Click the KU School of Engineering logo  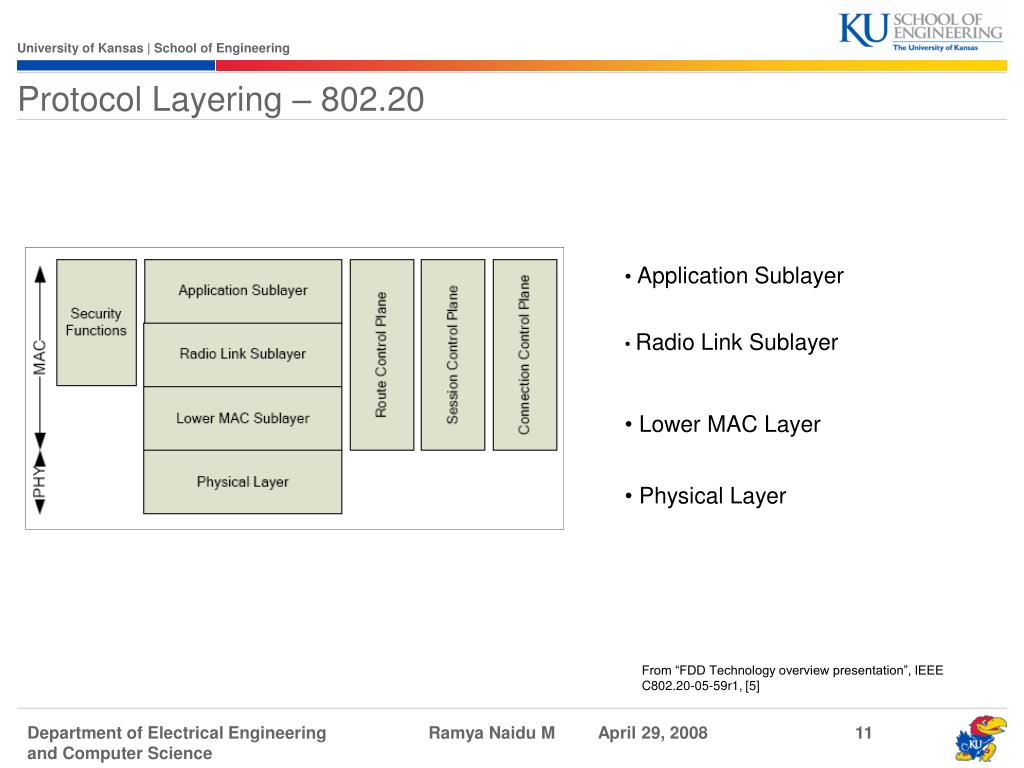(x=921, y=31)
